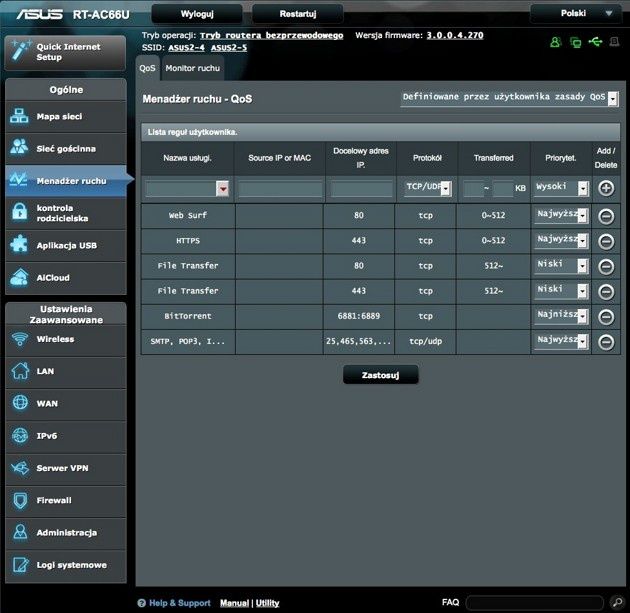This screenshot has height=613, width=630.
Task: Delete the SMTP, POP3 rule
Action: pyautogui.click(x=606, y=342)
